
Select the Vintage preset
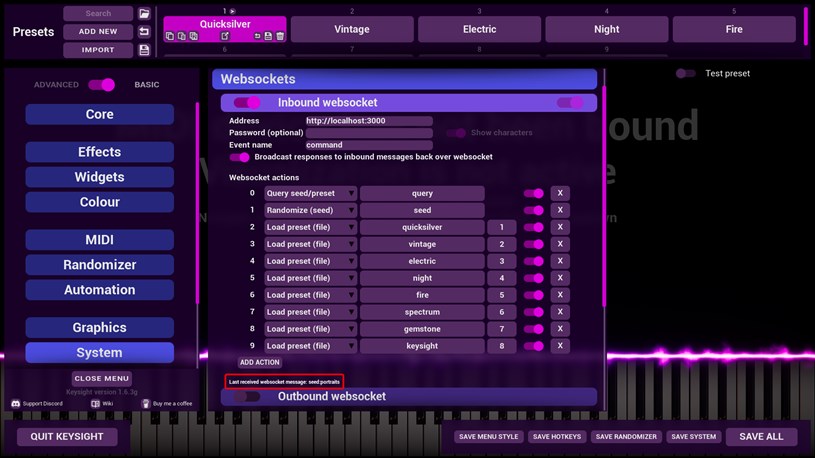(x=352, y=29)
